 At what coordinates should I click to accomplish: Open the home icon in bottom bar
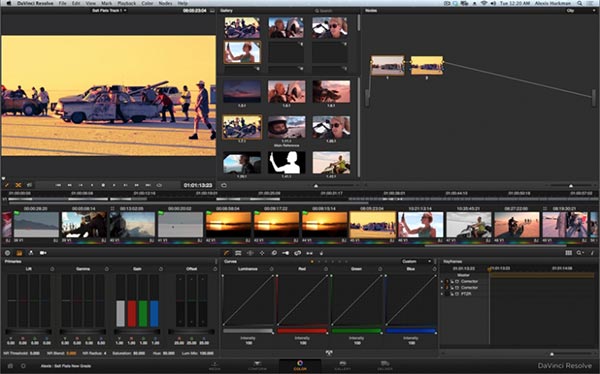(x=10, y=366)
